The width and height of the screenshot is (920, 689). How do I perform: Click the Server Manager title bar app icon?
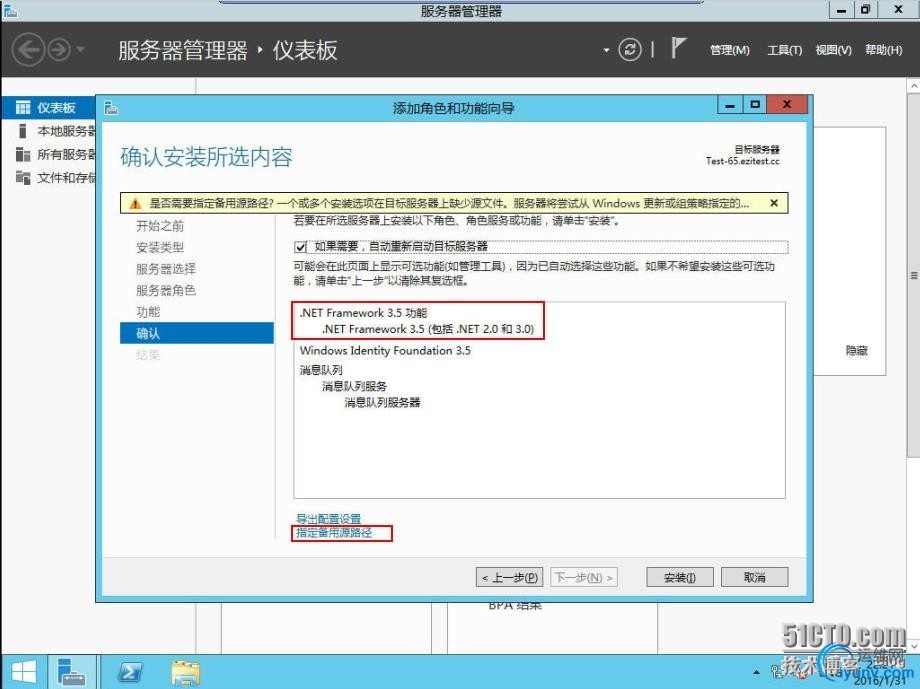[10, 10]
